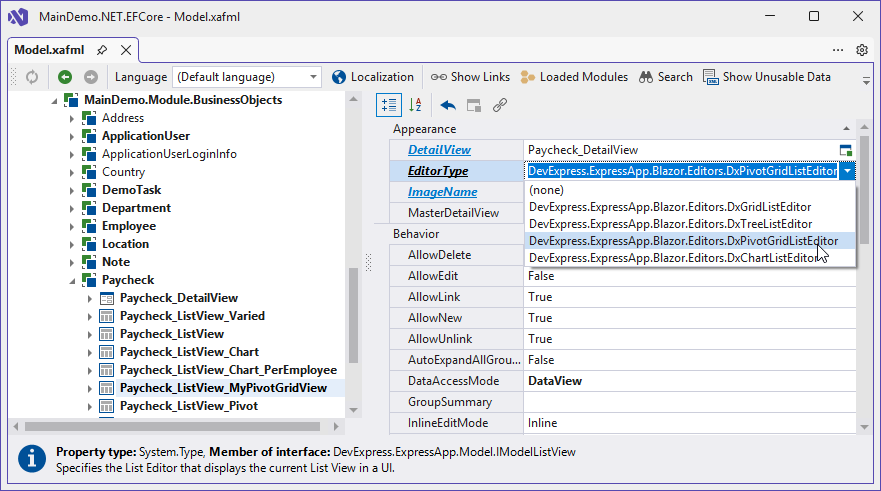This screenshot has height=491, width=881.
Task: Click the Paycheck_ListView list icon
Action: point(106,334)
